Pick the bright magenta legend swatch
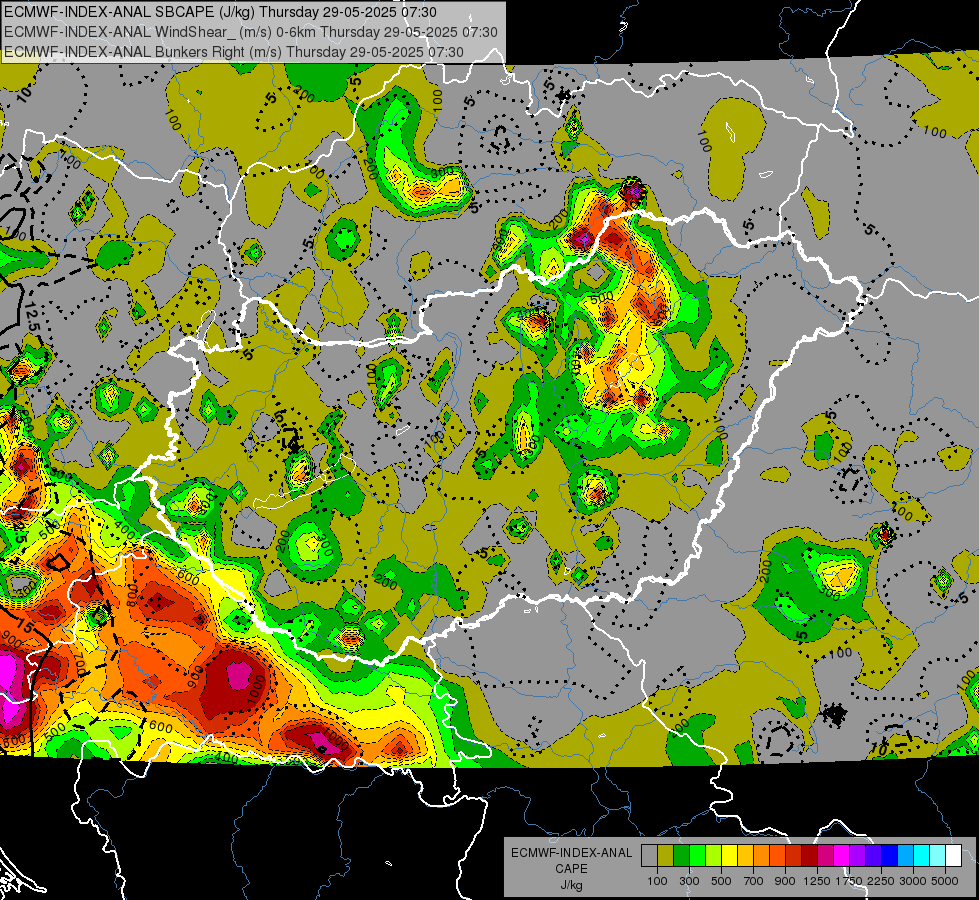Screen dimensions: 979x900 841,856
